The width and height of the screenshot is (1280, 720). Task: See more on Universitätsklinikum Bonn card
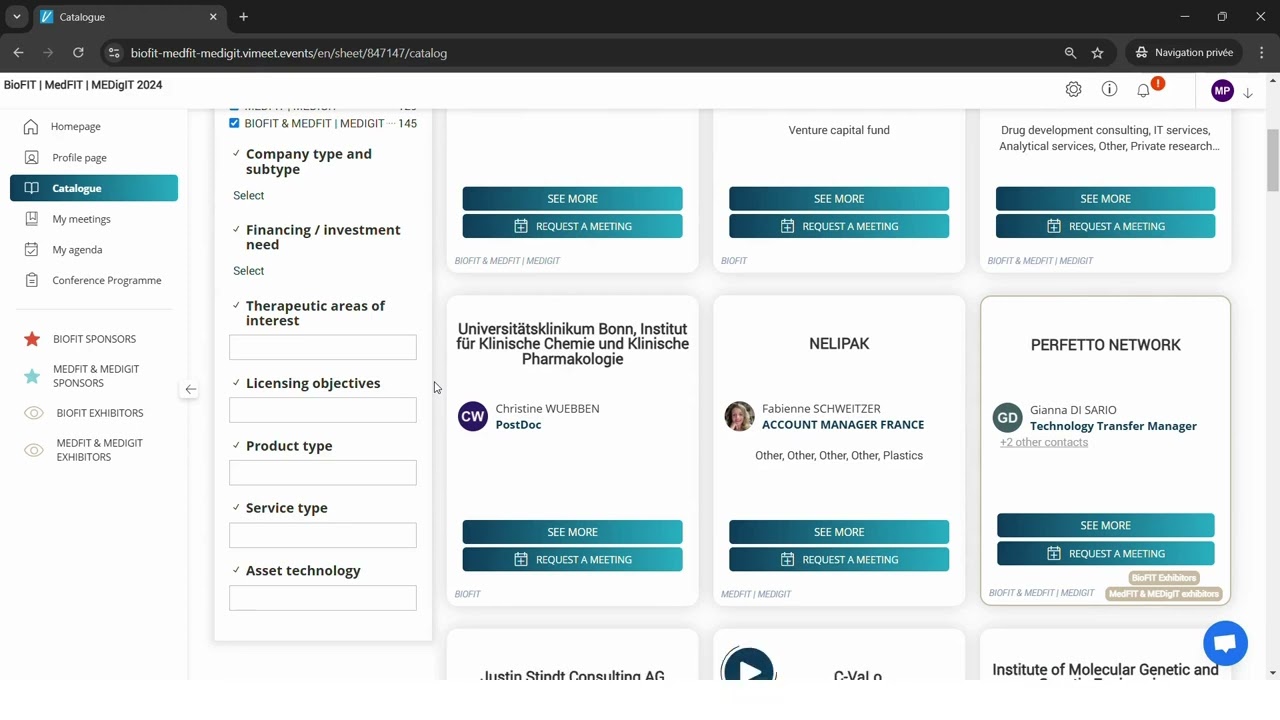click(x=572, y=532)
